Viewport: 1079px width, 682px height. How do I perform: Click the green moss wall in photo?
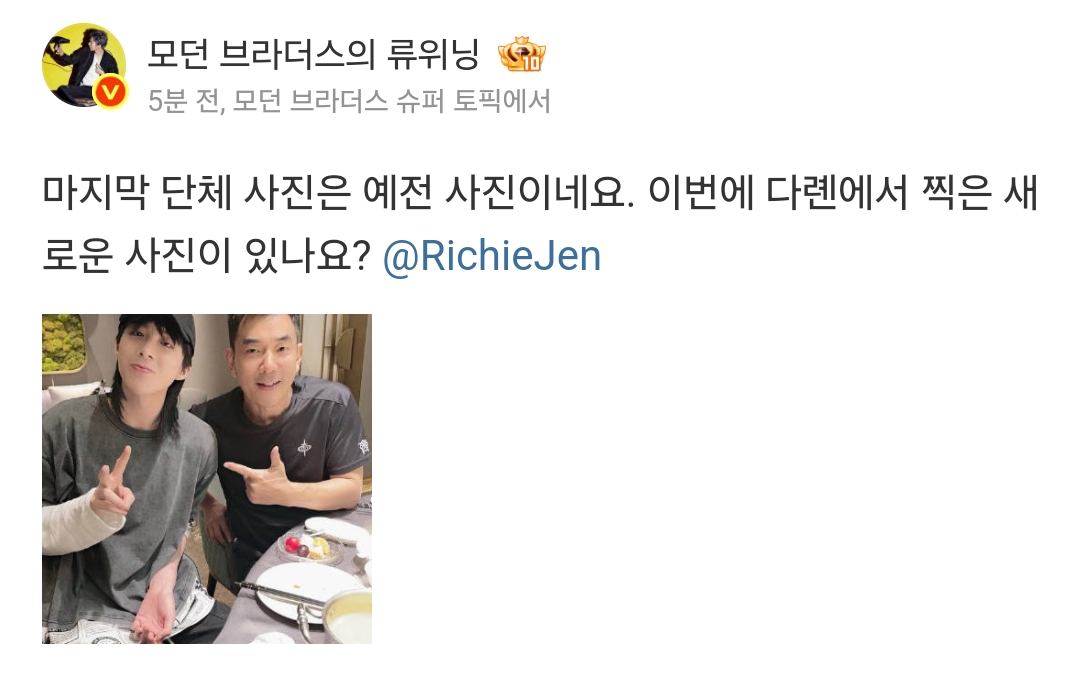tap(62, 342)
